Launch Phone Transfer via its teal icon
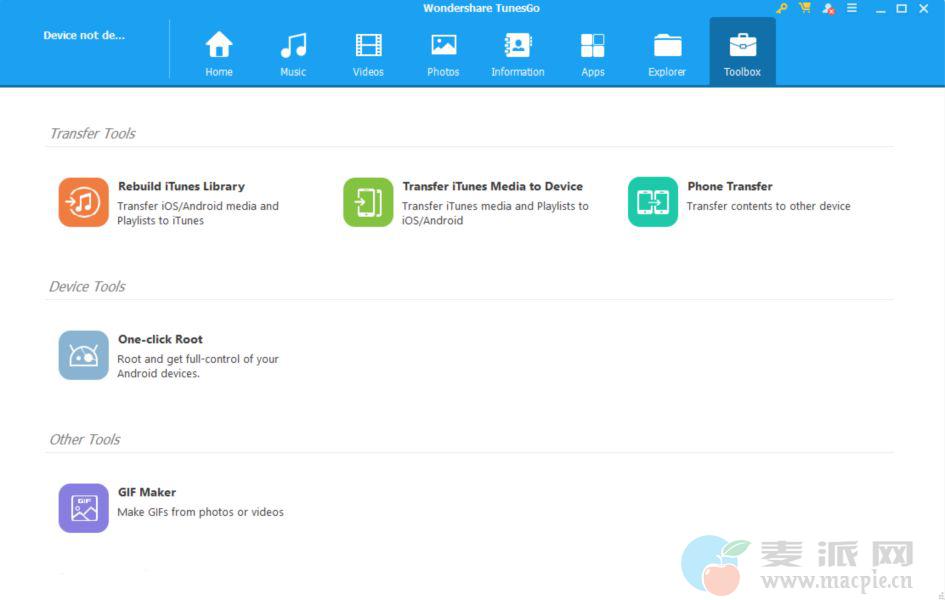The width and height of the screenshot is (945, 600). click(x=653, y=202)
